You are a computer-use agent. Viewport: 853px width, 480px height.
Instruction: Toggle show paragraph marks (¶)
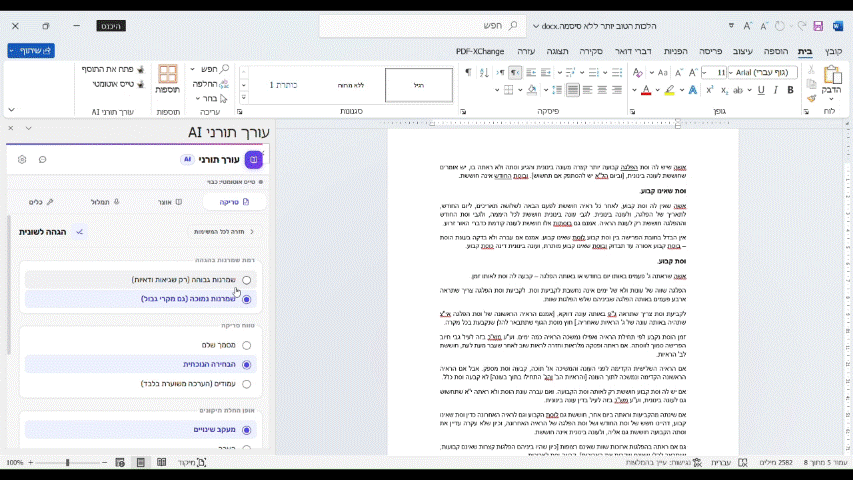468,72
